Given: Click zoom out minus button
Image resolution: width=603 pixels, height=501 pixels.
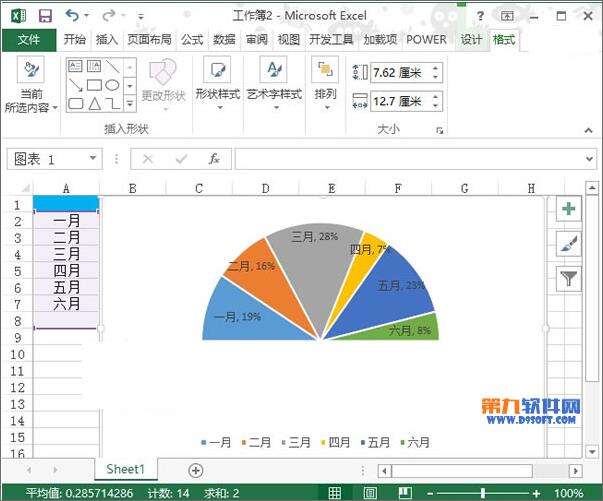Looking at the screenshot, I should (x=430, y=493).
